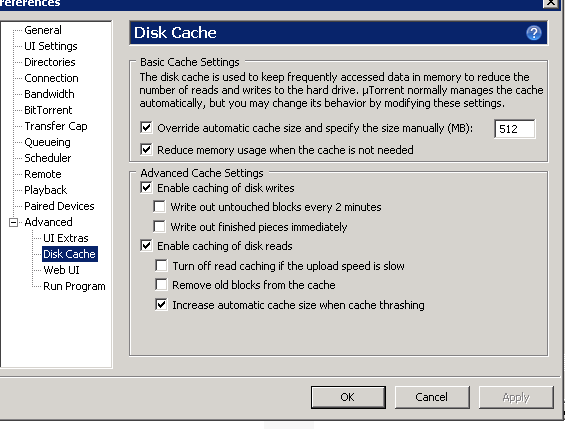Toggle enable caching of disk reads
Screen dimensions: 565x429
pos(146,246)
